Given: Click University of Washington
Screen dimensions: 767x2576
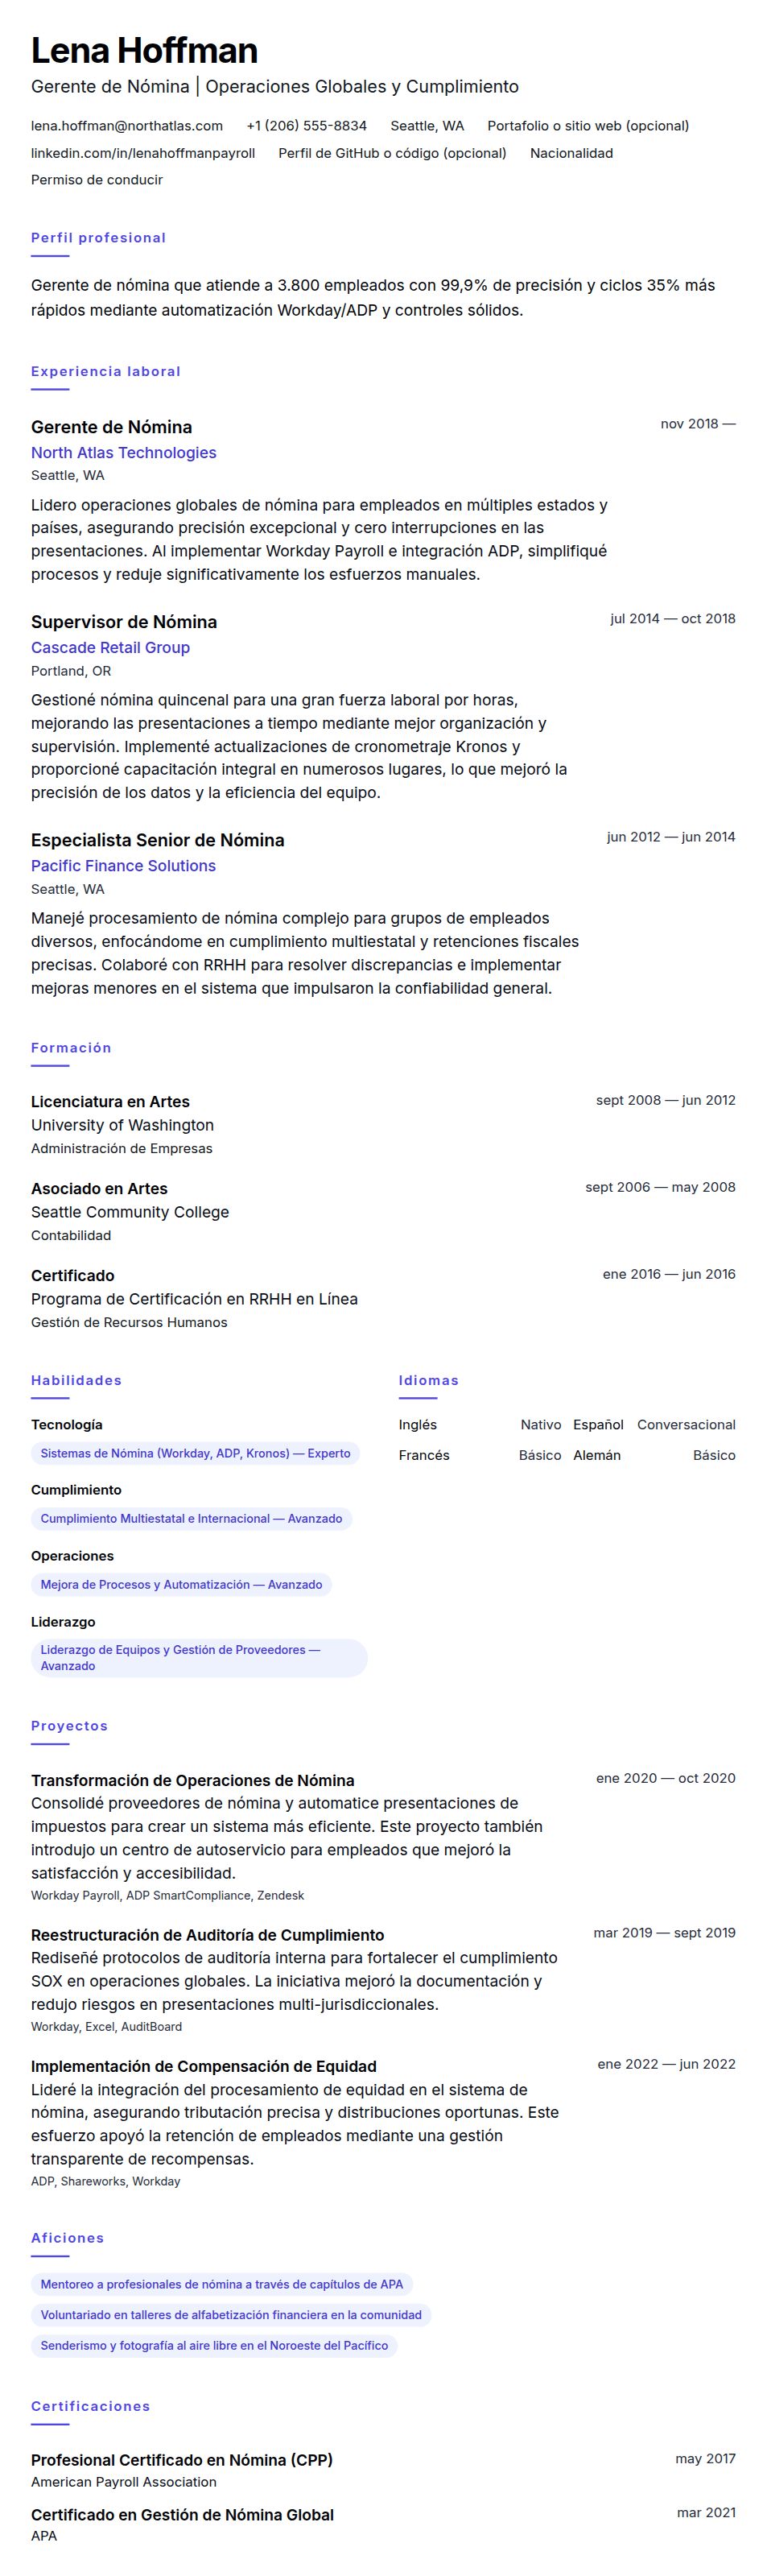Looking at the screenshot, I should pos(122,1125).
